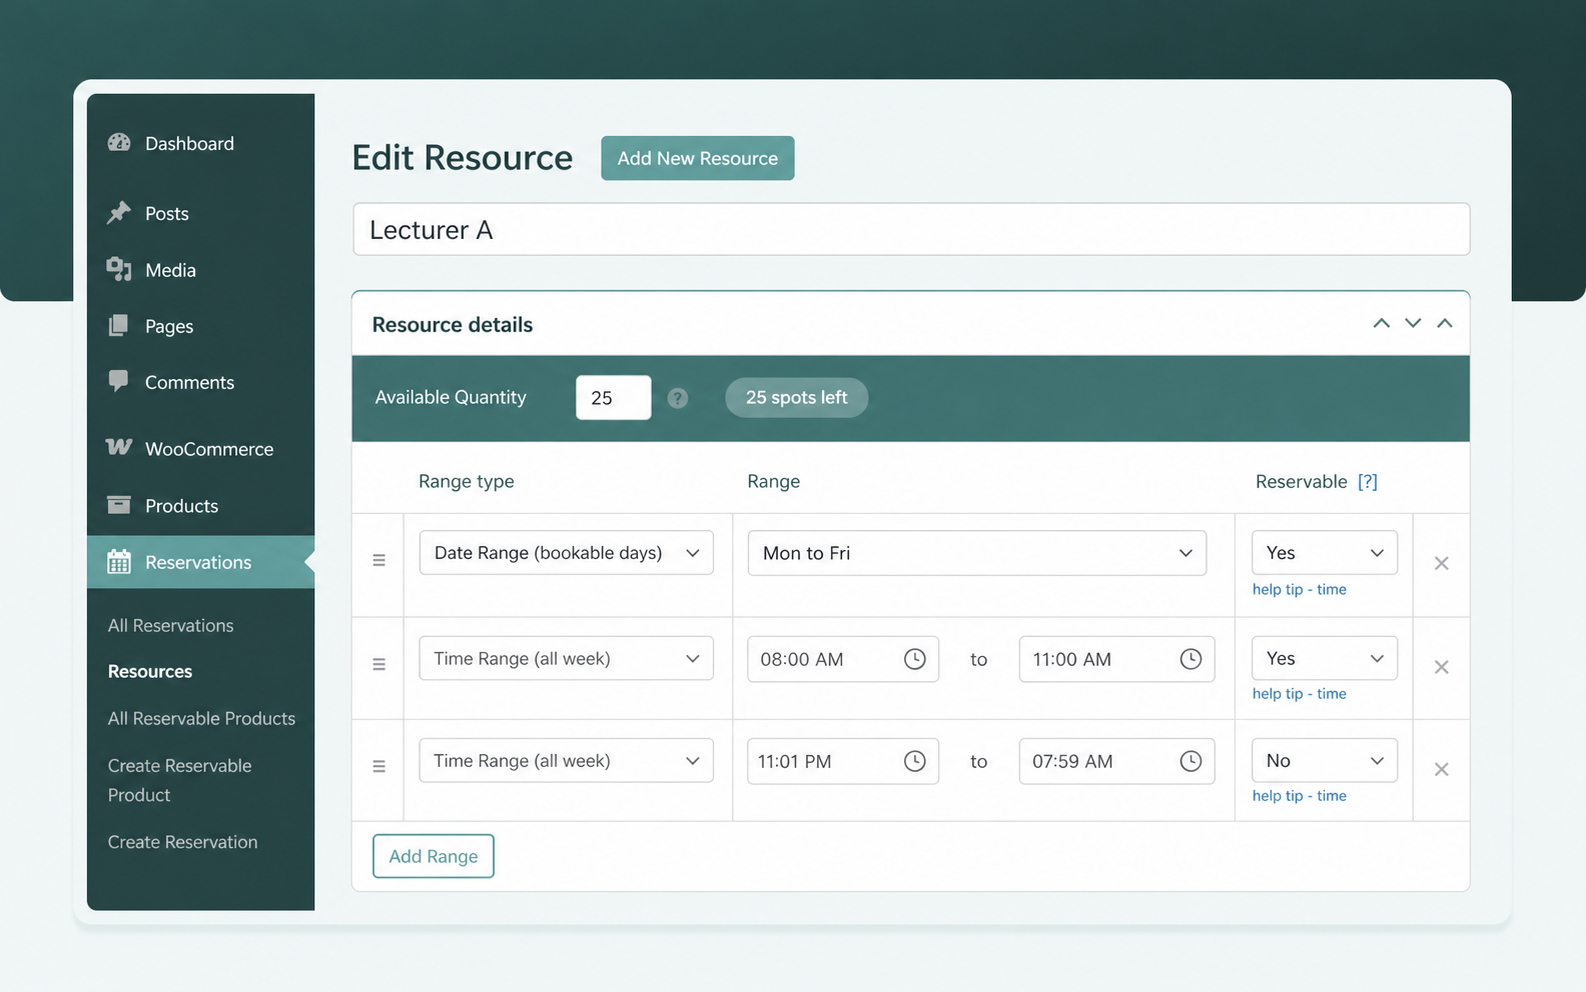Viewport: 1586px width, 992px height.
Task: Click the Dashboard gauge icon
Action: (119, 142)
